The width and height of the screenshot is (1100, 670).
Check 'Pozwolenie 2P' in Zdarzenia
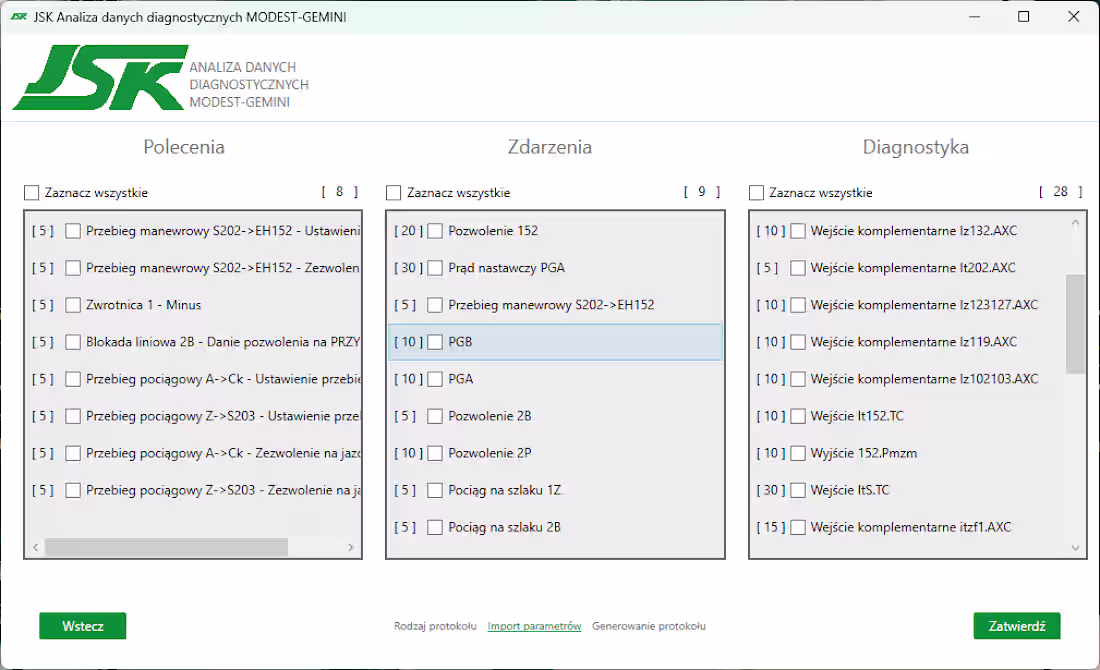pyautogui.click(x=437, y=453)
